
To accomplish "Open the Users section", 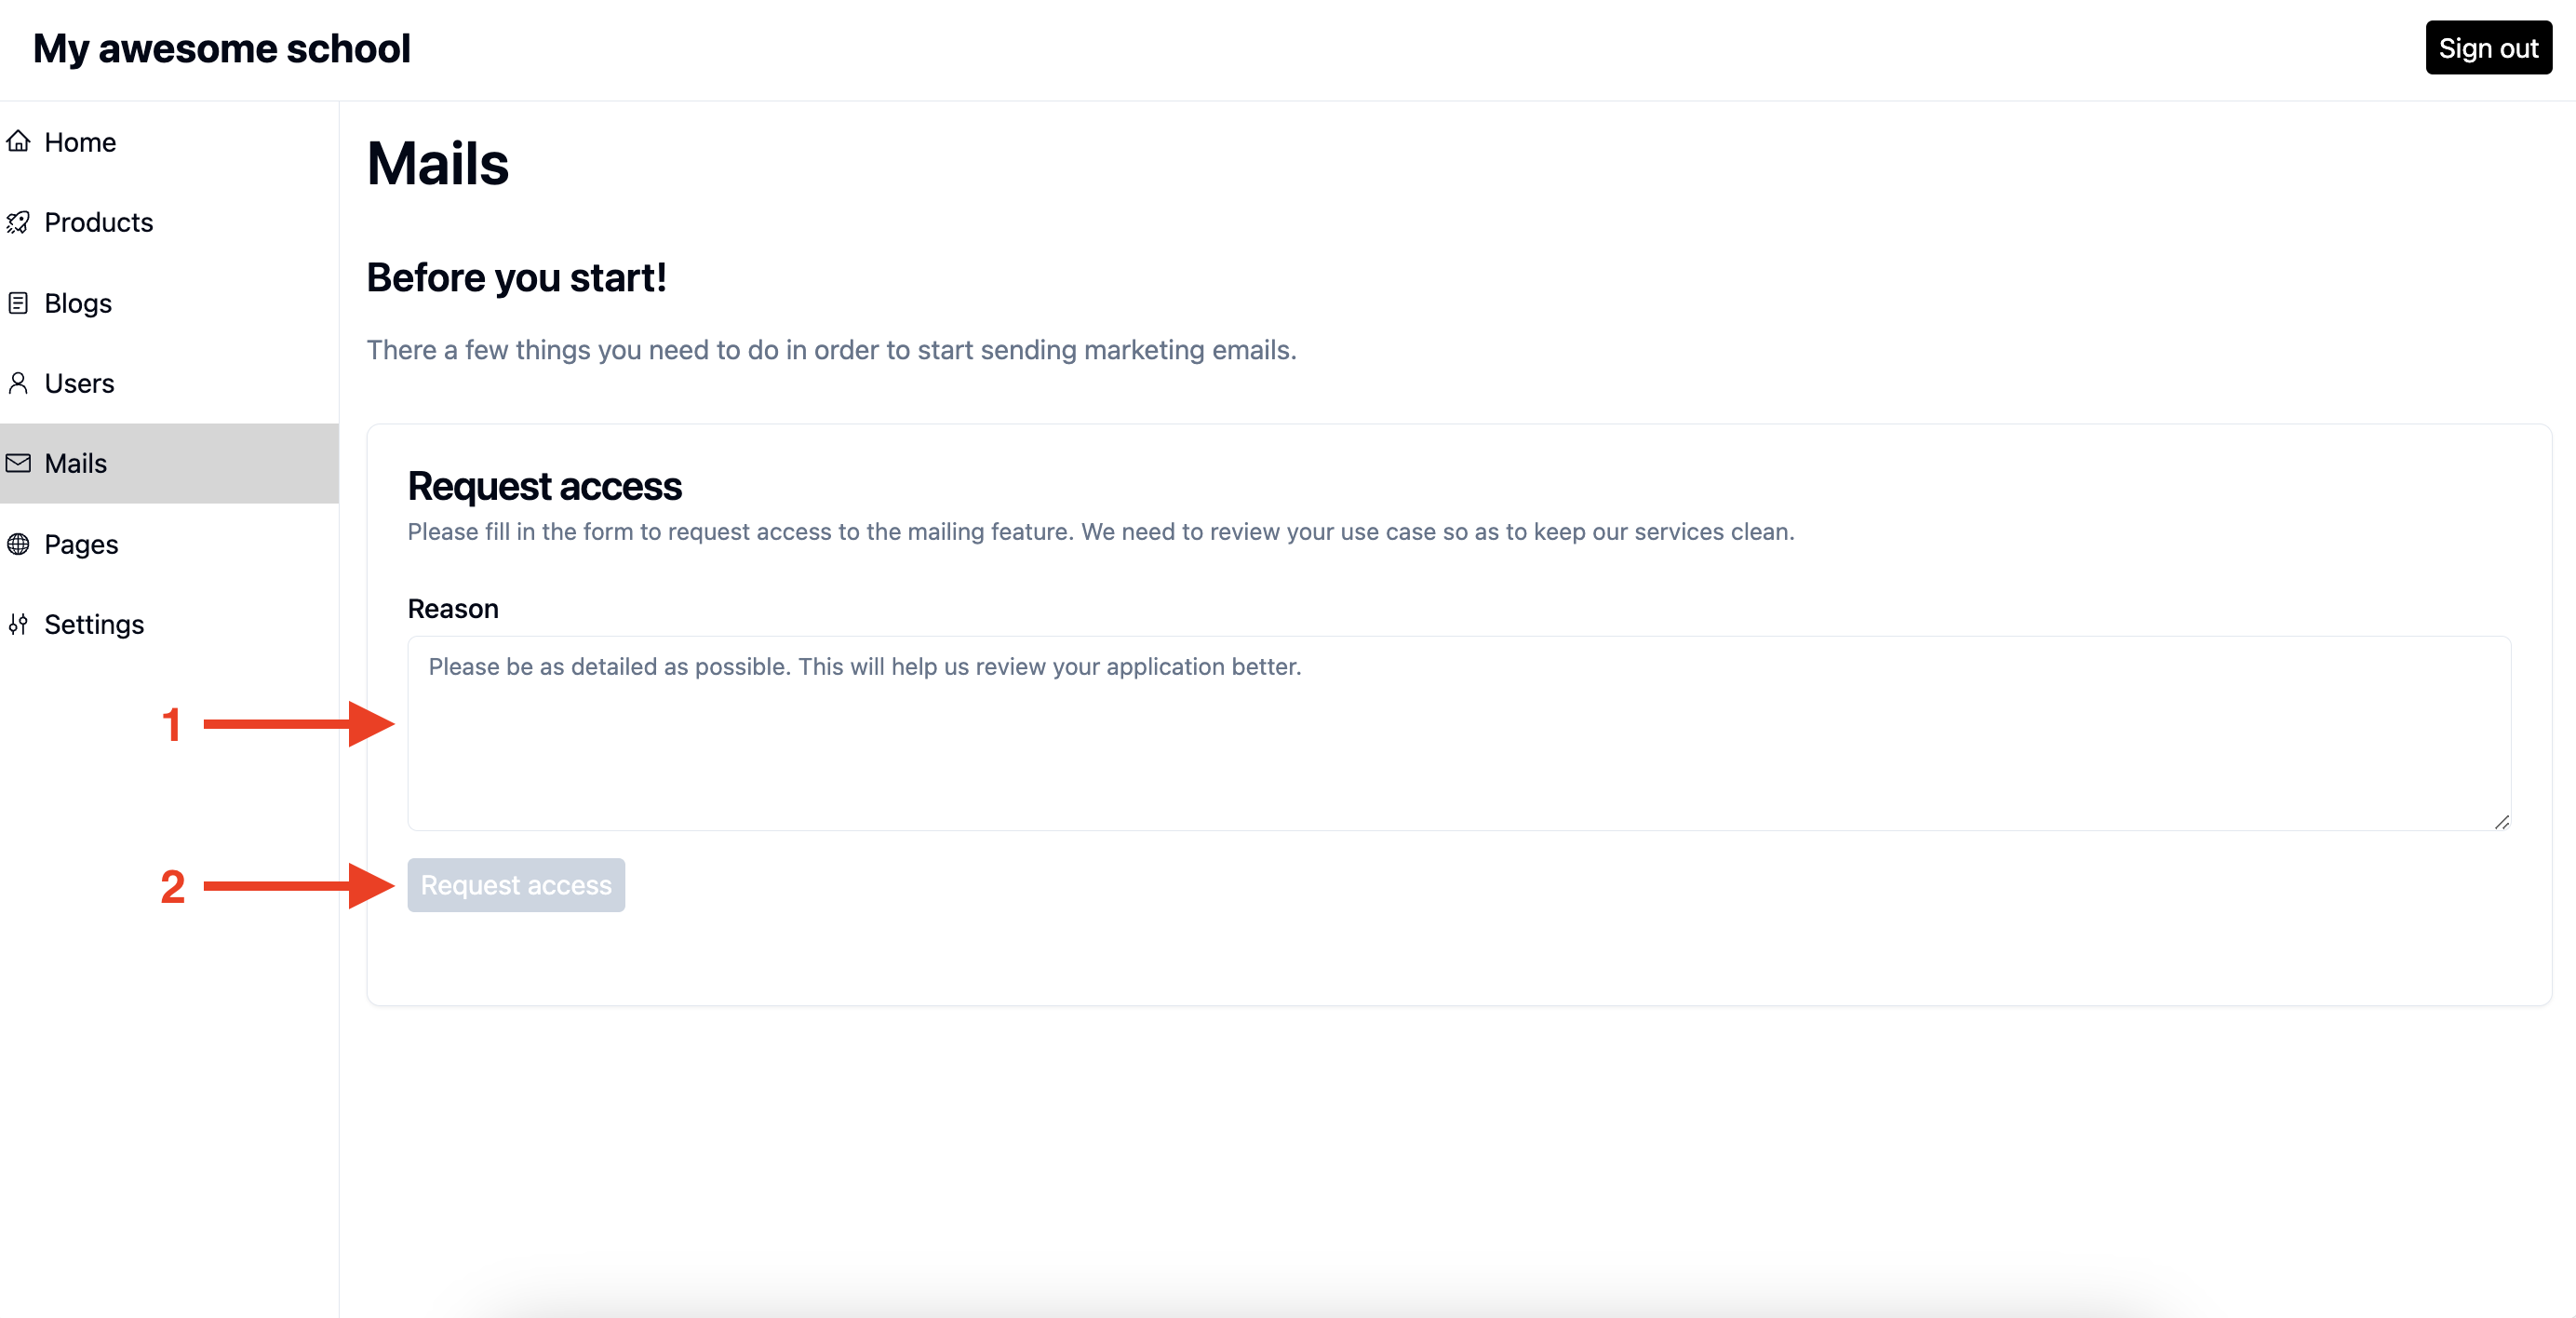I will click(x=78, y=382).
